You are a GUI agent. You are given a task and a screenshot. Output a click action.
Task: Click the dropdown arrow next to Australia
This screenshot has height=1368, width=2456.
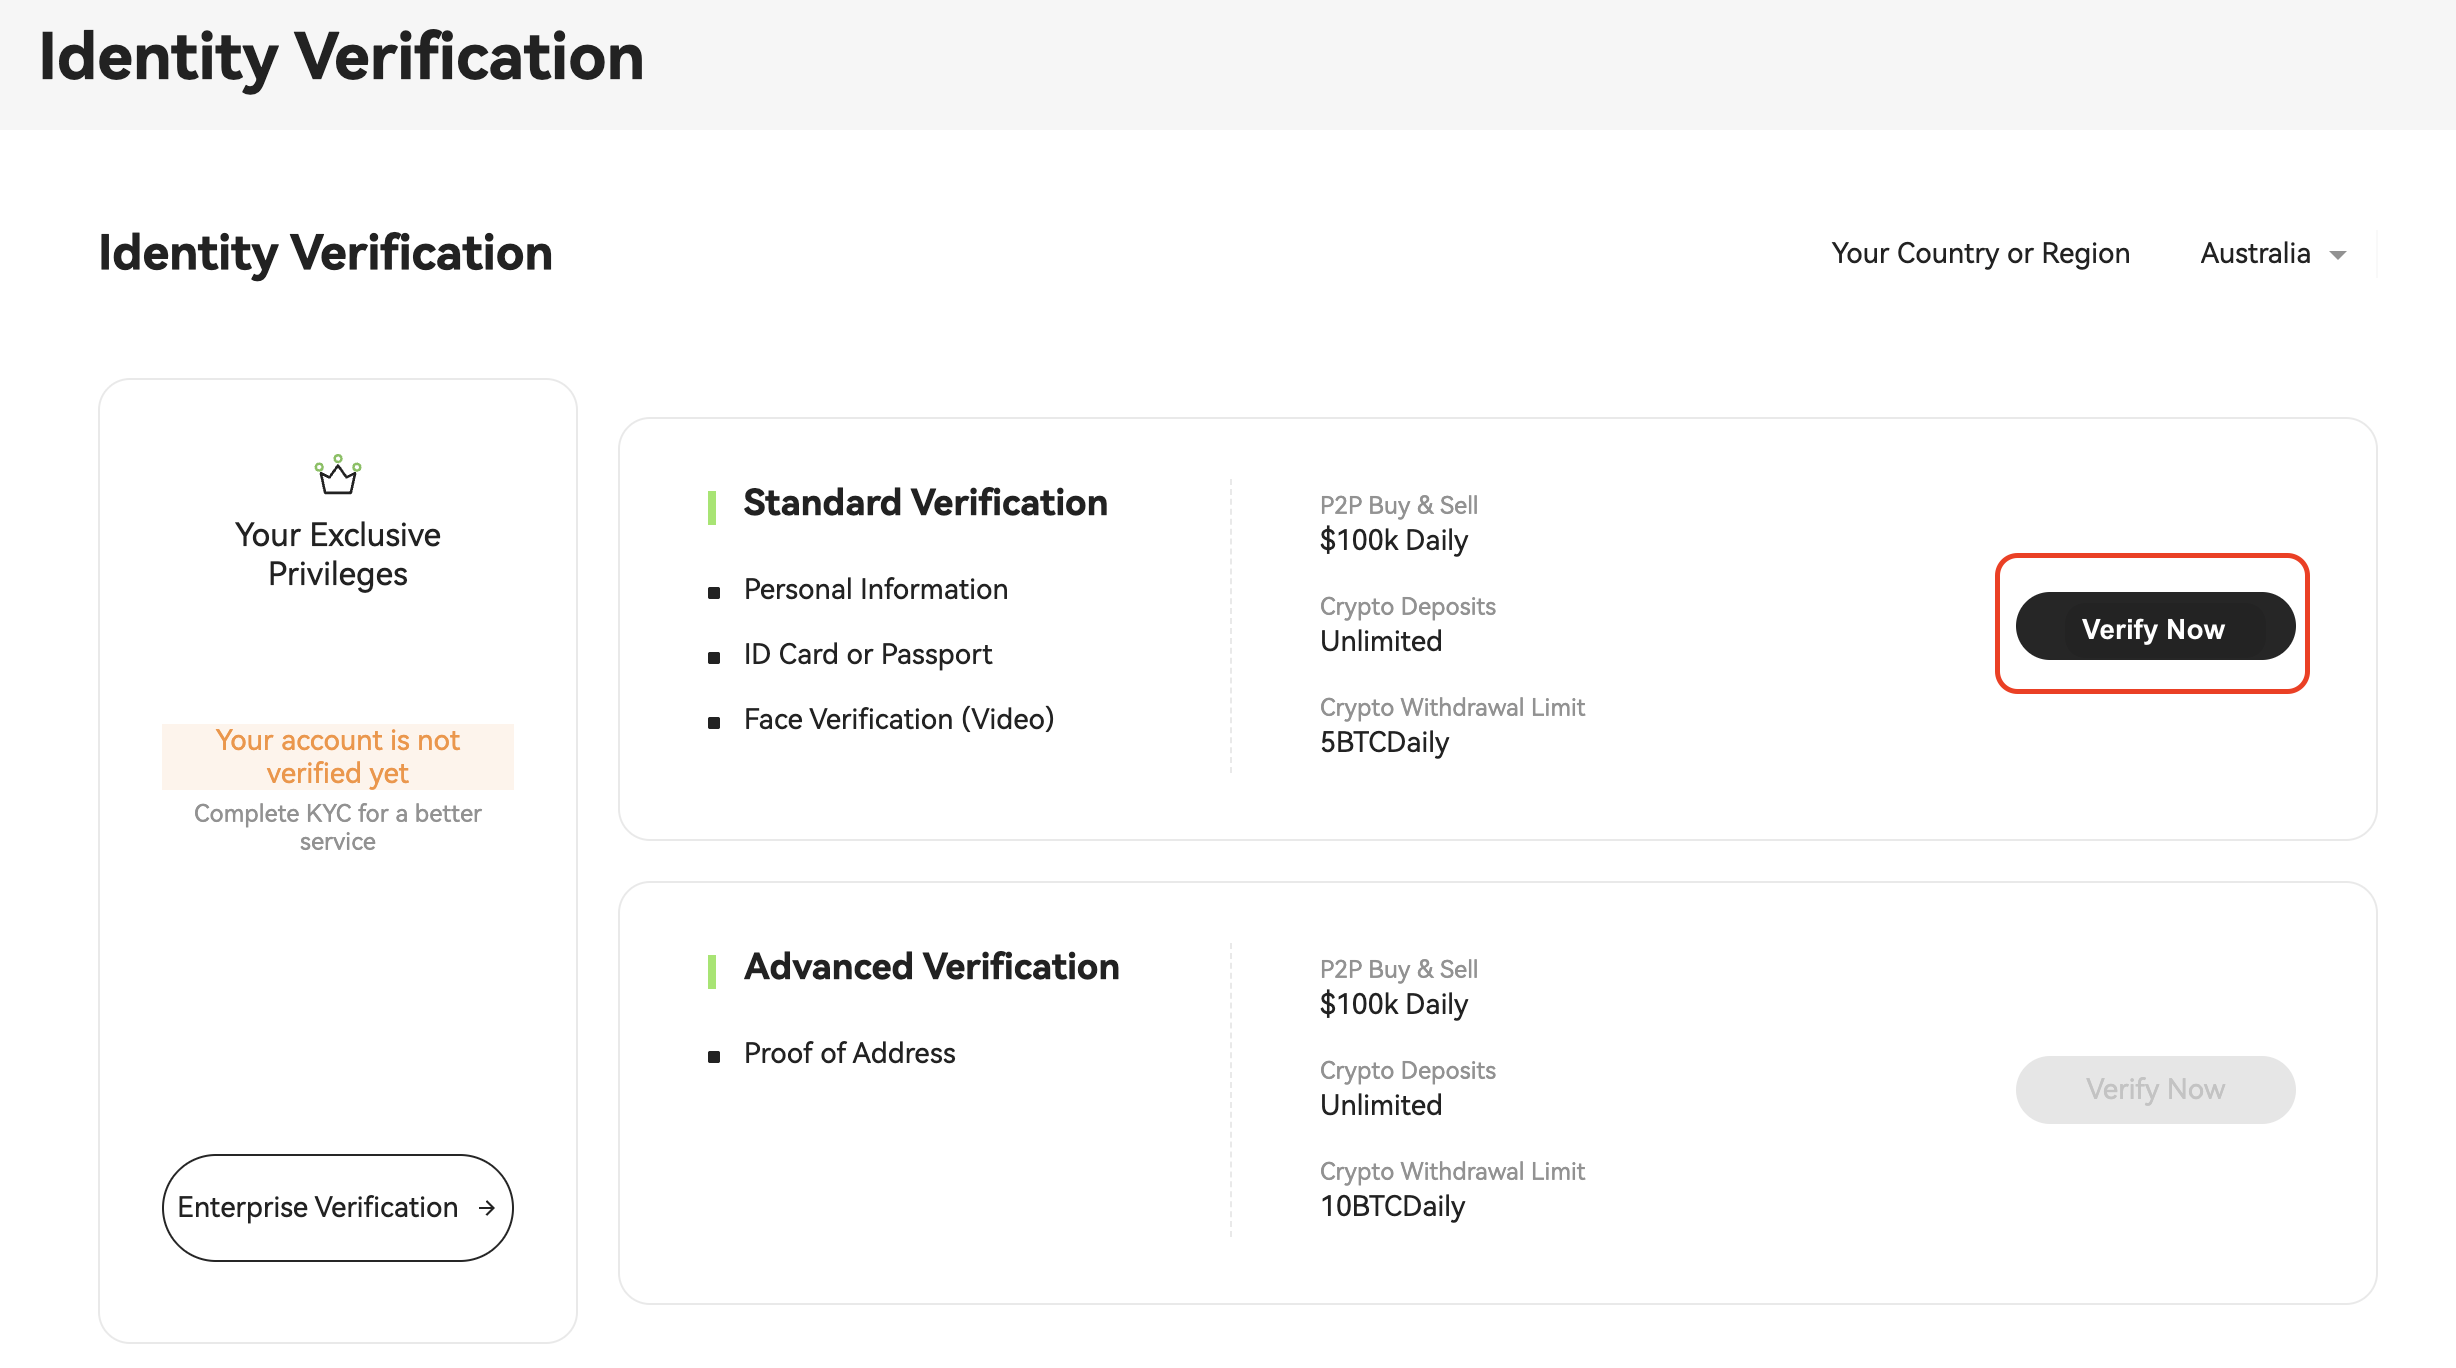[2338, 256]
